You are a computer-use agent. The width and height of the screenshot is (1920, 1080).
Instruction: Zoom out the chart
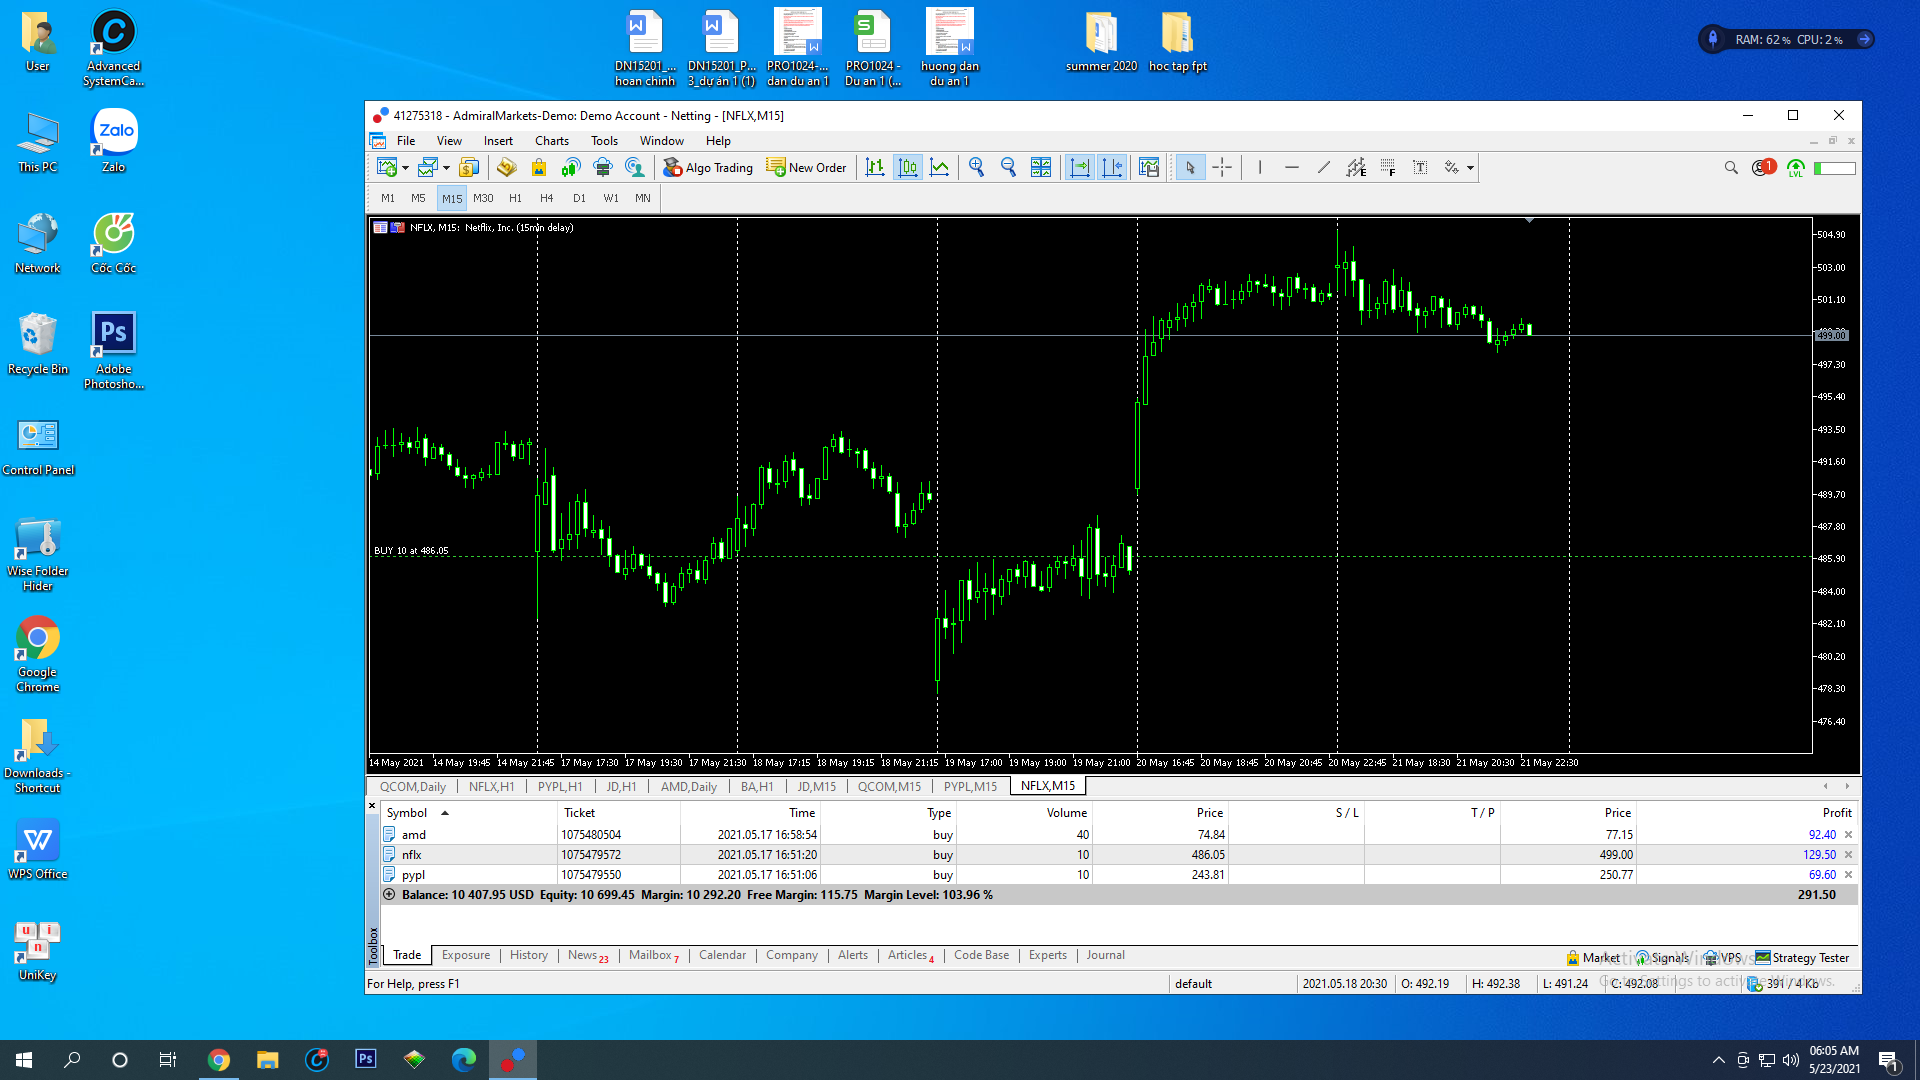[x=1008, y=168]
